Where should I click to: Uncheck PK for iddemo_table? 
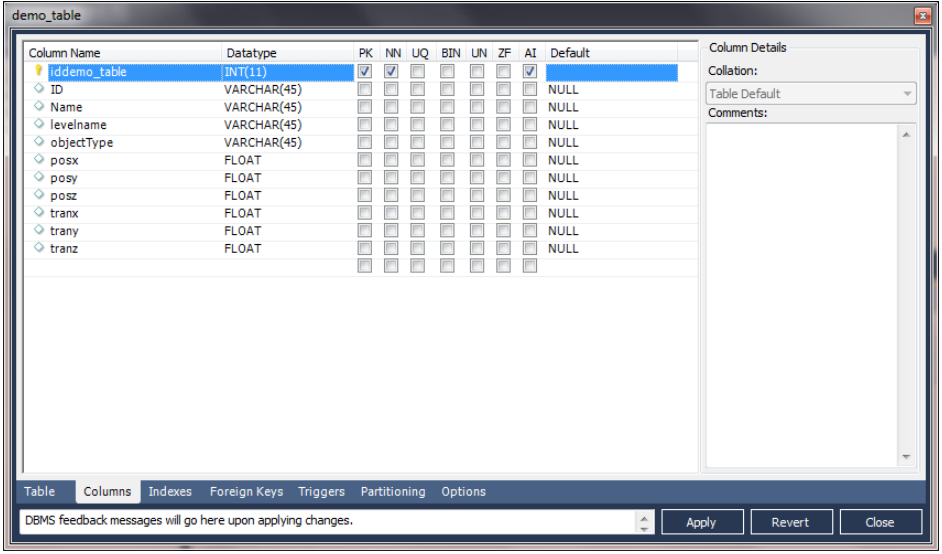365,72
